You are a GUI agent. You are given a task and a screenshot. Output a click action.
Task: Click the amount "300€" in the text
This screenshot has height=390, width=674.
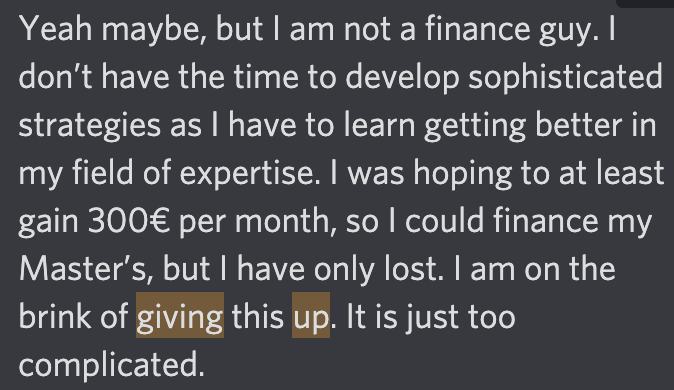pos(129,221)
